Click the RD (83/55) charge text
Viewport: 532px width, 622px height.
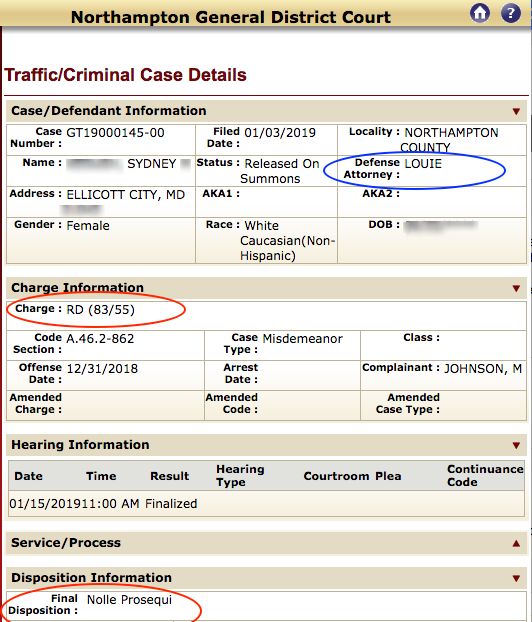[100, 309]
